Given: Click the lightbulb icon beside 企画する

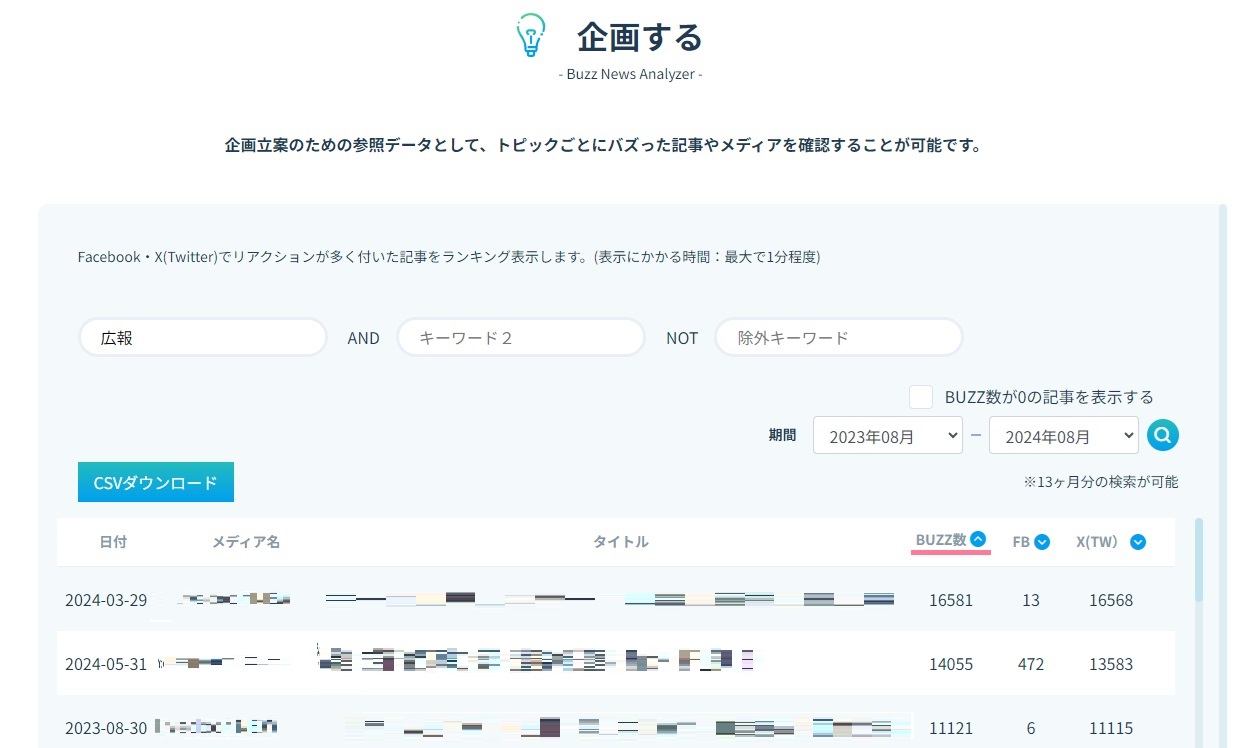Looking at the screenshot, I should click(x=530, y=36).
